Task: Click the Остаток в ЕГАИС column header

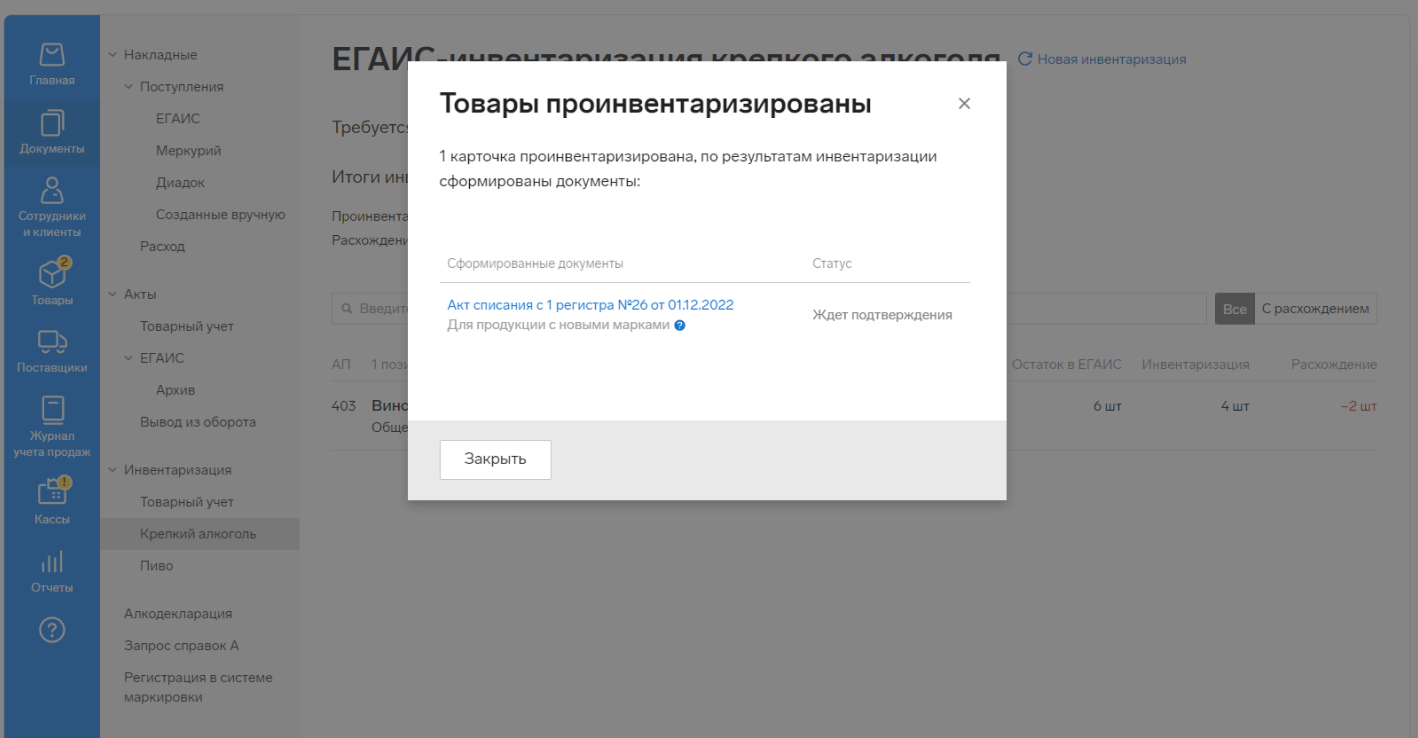Action: [1067, 365]
